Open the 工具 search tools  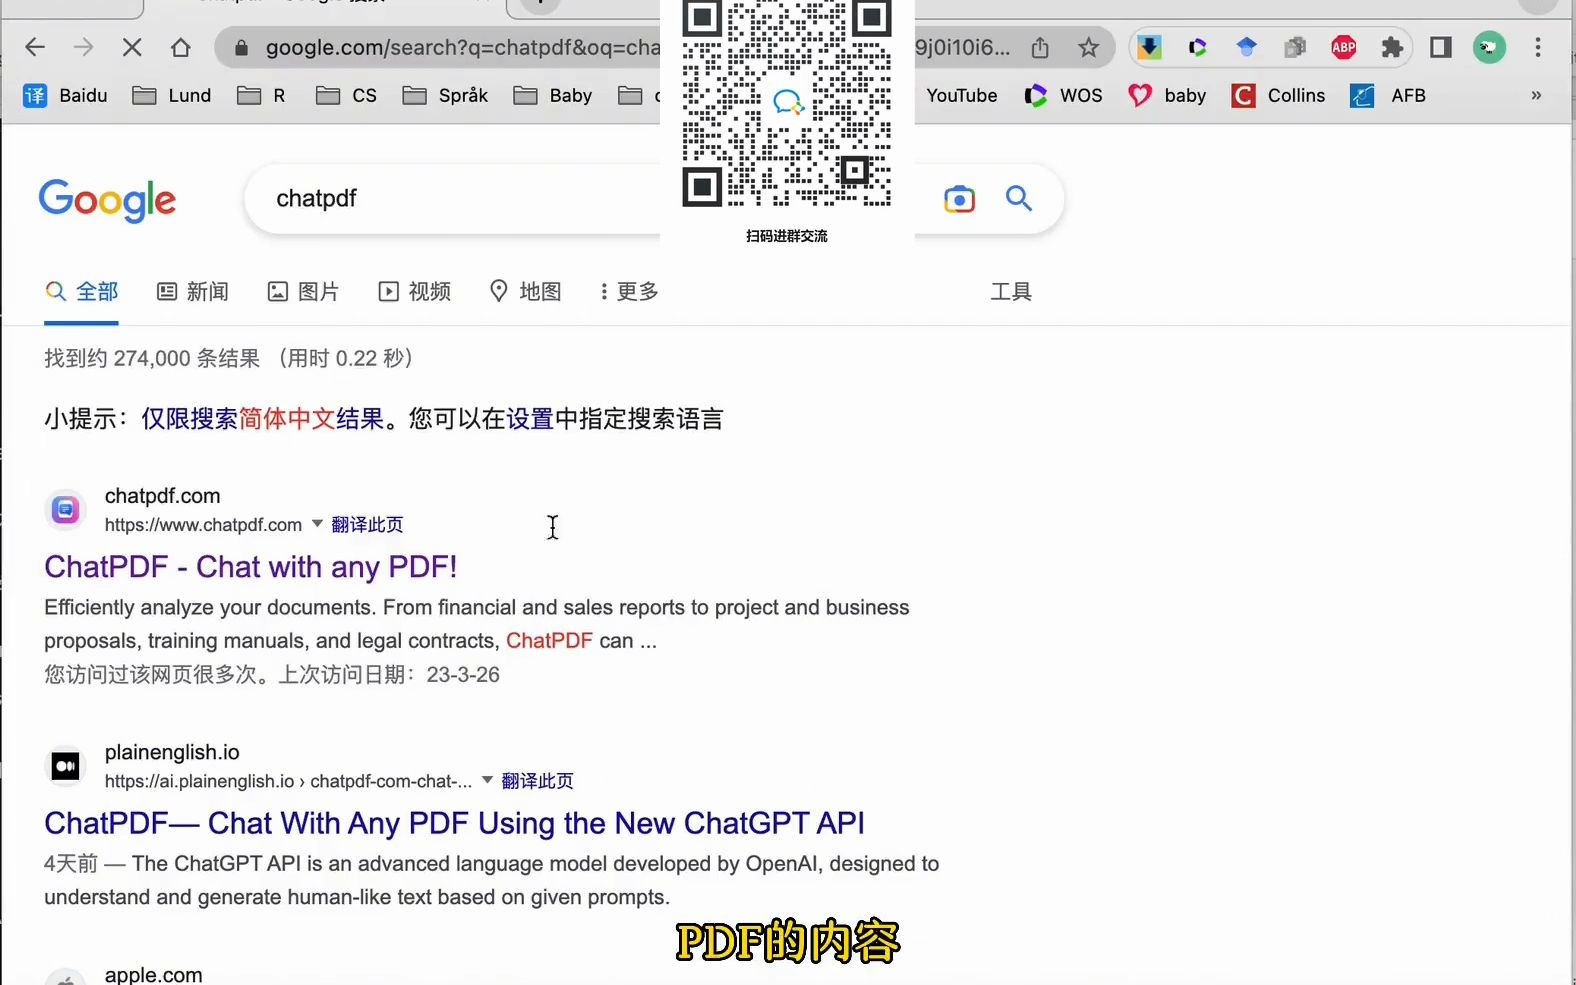(1011, 291)
